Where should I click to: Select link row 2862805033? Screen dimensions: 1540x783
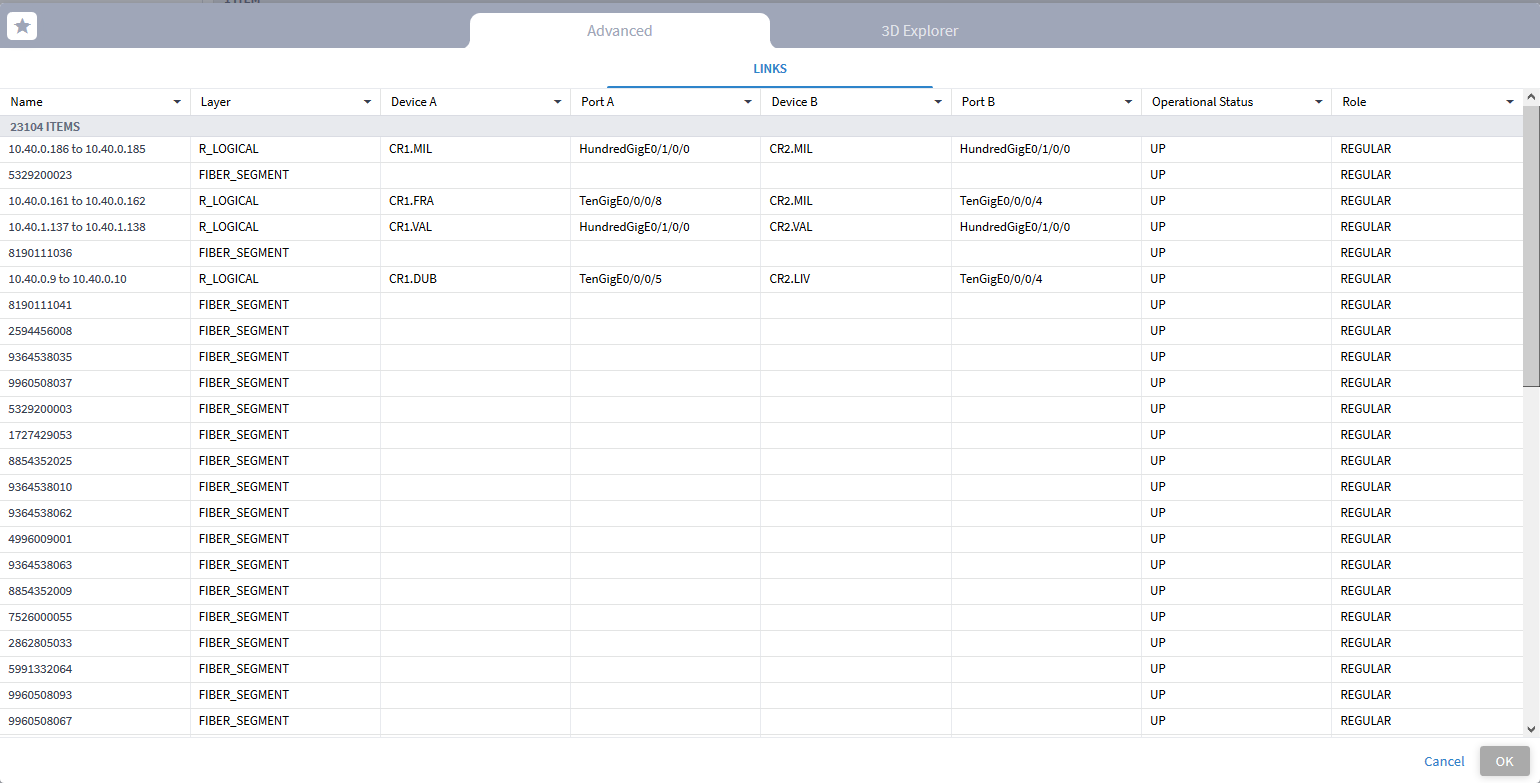click(761, 643)
